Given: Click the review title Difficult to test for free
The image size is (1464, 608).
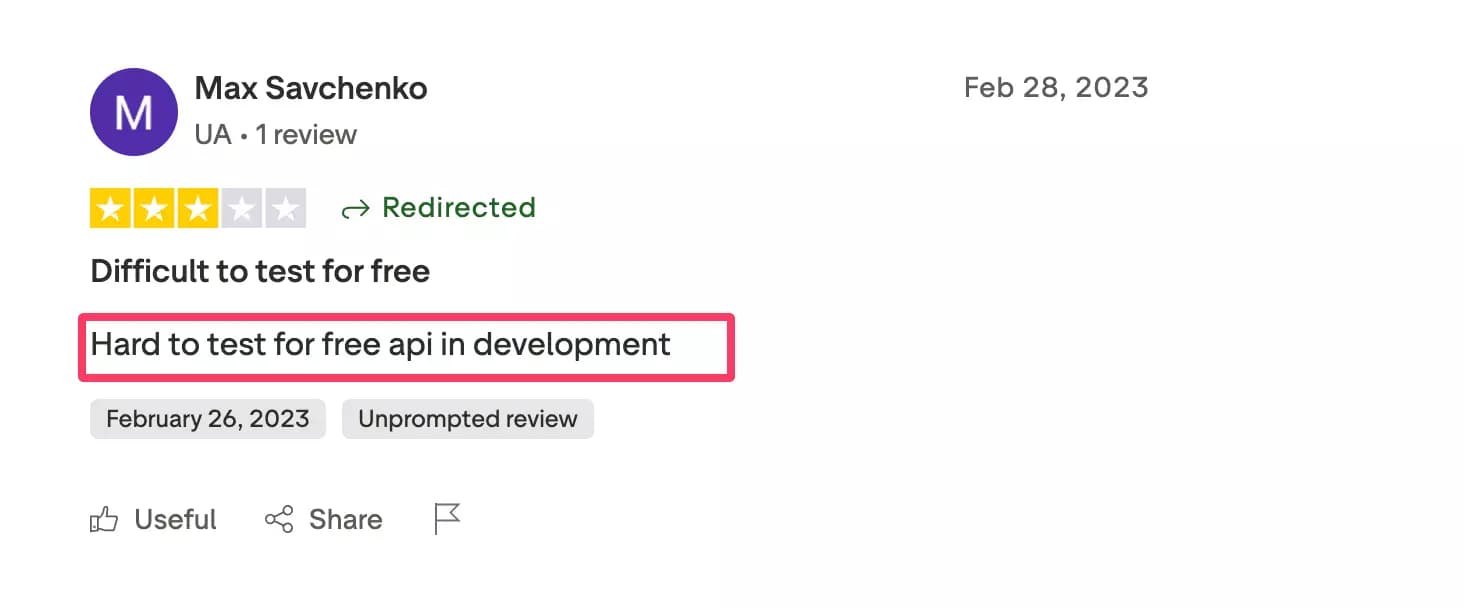Looking at the screenshot, I should tap(259, 270).
